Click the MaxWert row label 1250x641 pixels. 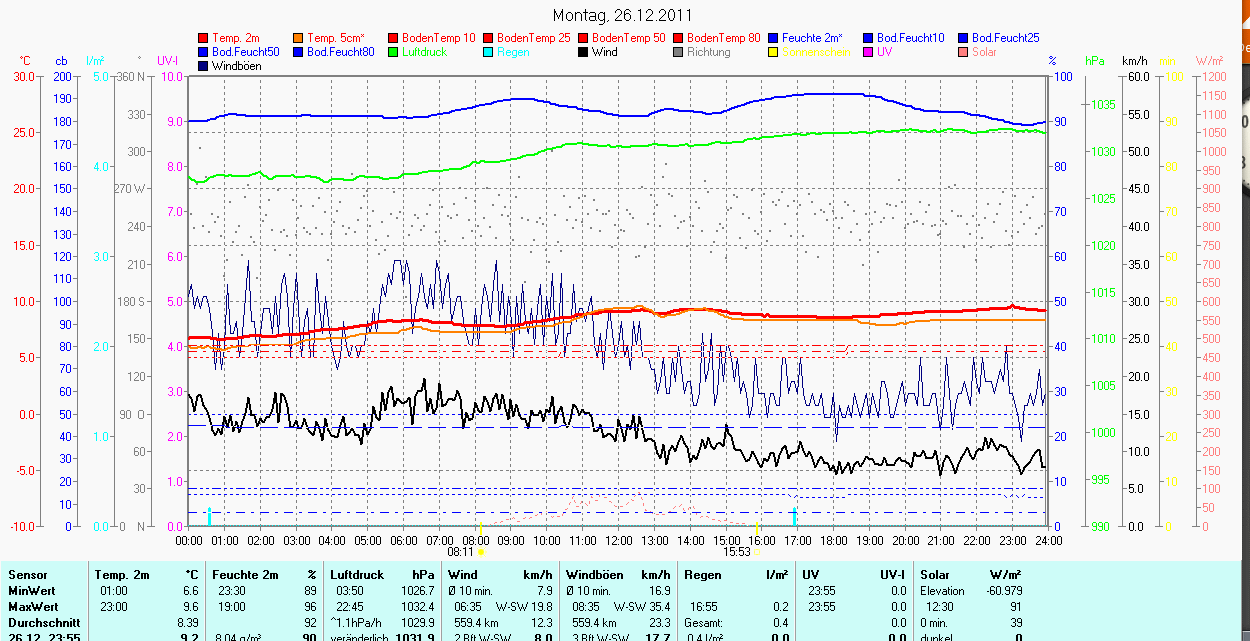click(x=32, y=607)
